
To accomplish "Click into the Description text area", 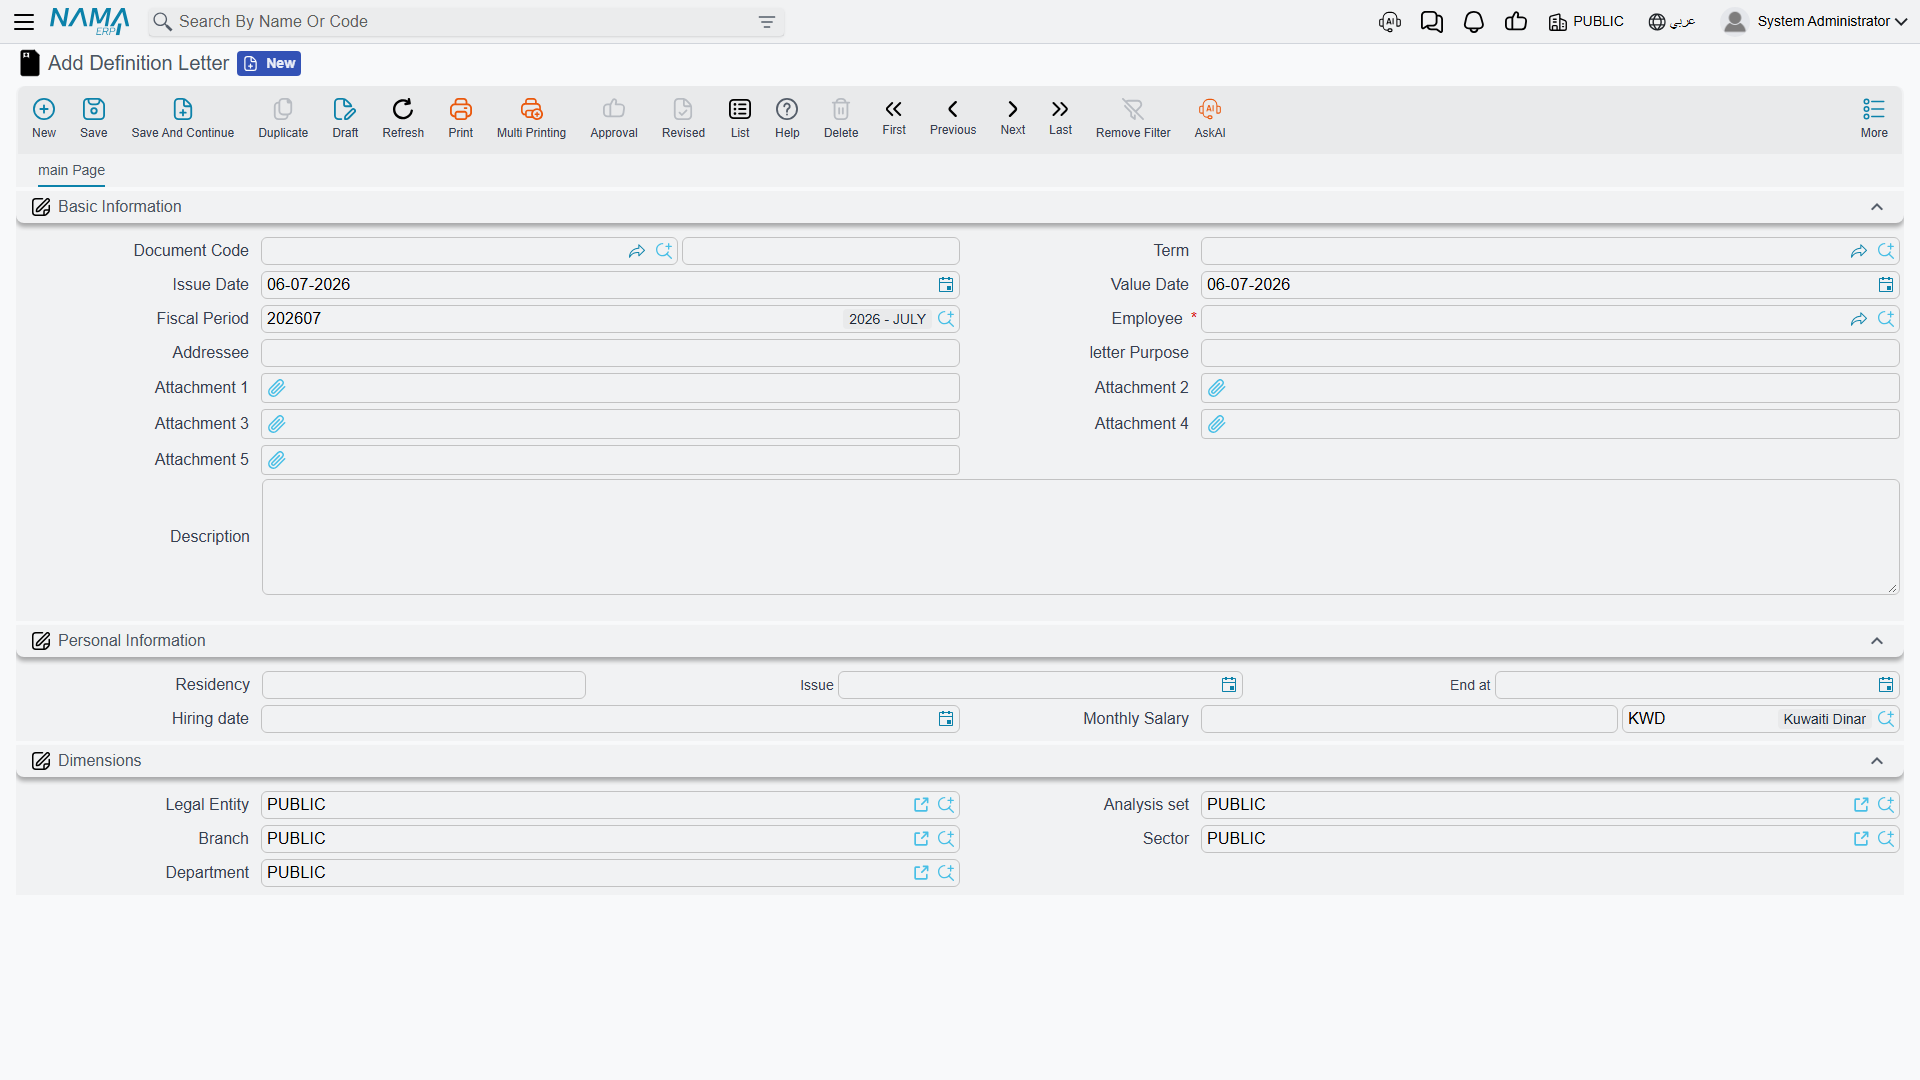I will [1080, 537].
